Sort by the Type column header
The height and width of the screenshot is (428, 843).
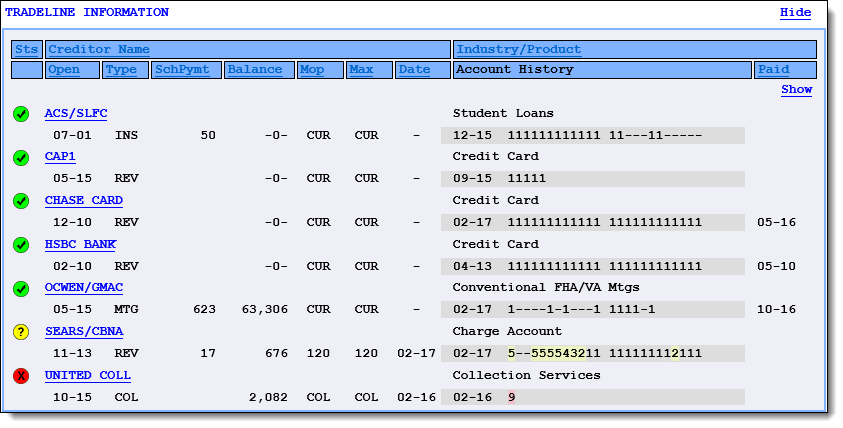coord(121,70)
